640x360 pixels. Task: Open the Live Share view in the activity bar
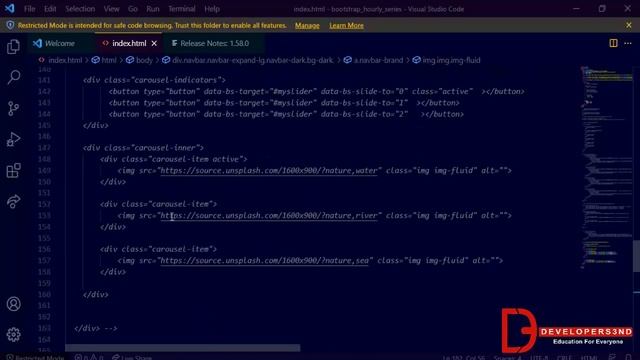(x=13, y=201)
